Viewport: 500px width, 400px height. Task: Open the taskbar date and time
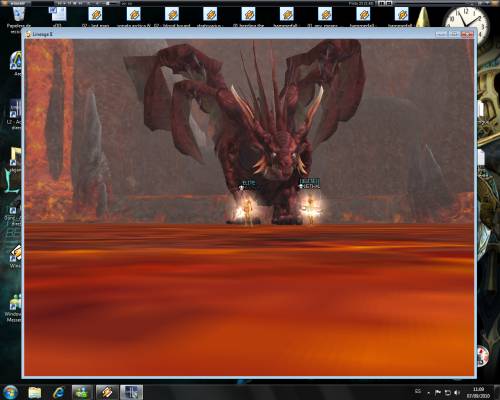(x=479, y=392)
